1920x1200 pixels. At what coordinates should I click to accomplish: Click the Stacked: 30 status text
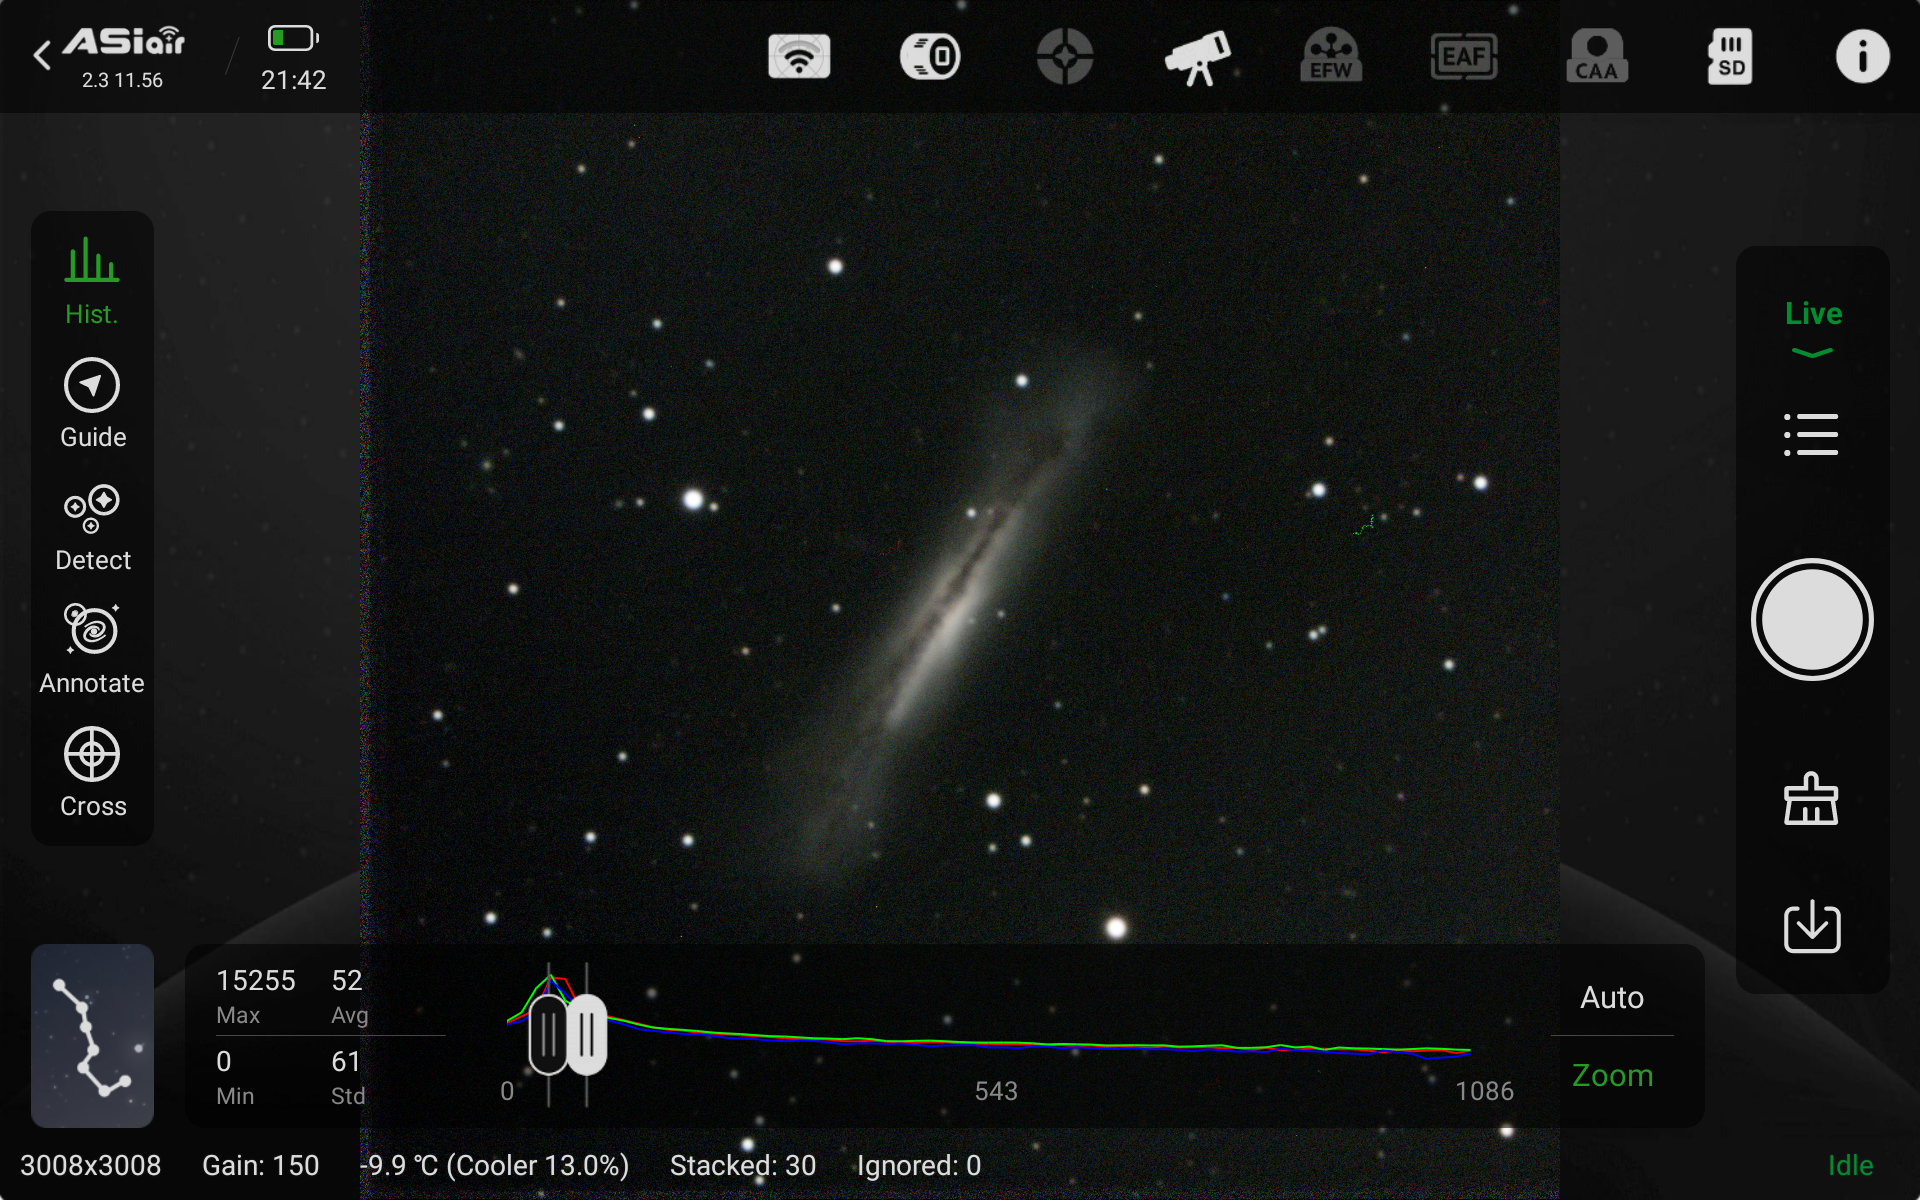(x=743, y=1165)
